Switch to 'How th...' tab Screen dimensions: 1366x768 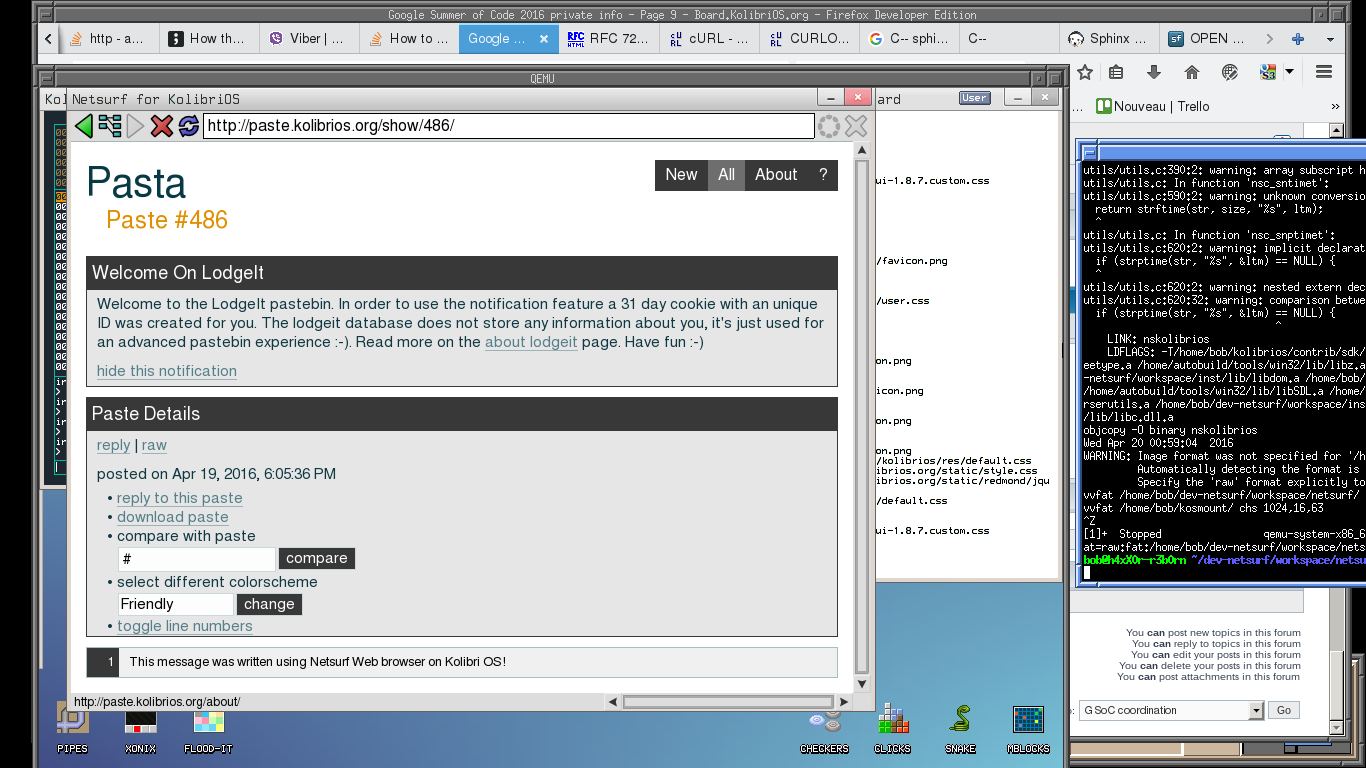tap(210, 39)
